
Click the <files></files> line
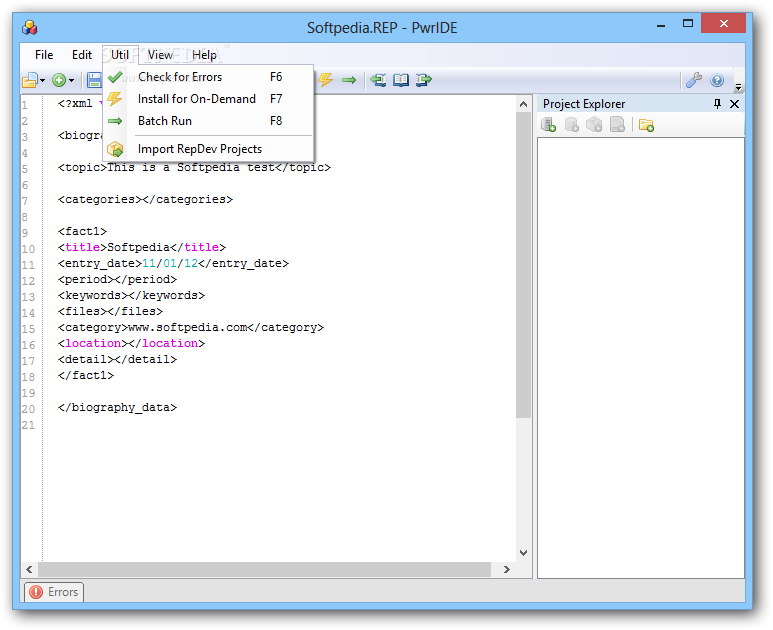pos(110,312)
